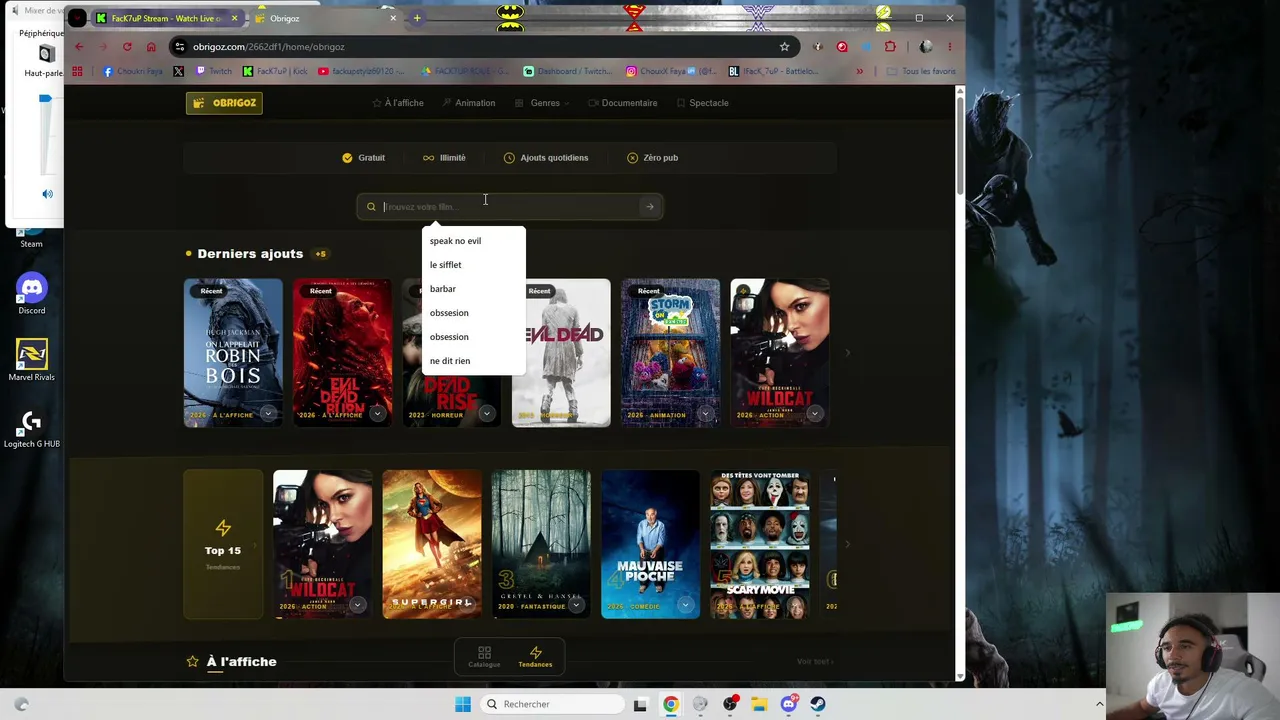The width and height of the screenshot is (1280, 720).
Task: Open the Chrome profile avatar
Action: (926, 47)
